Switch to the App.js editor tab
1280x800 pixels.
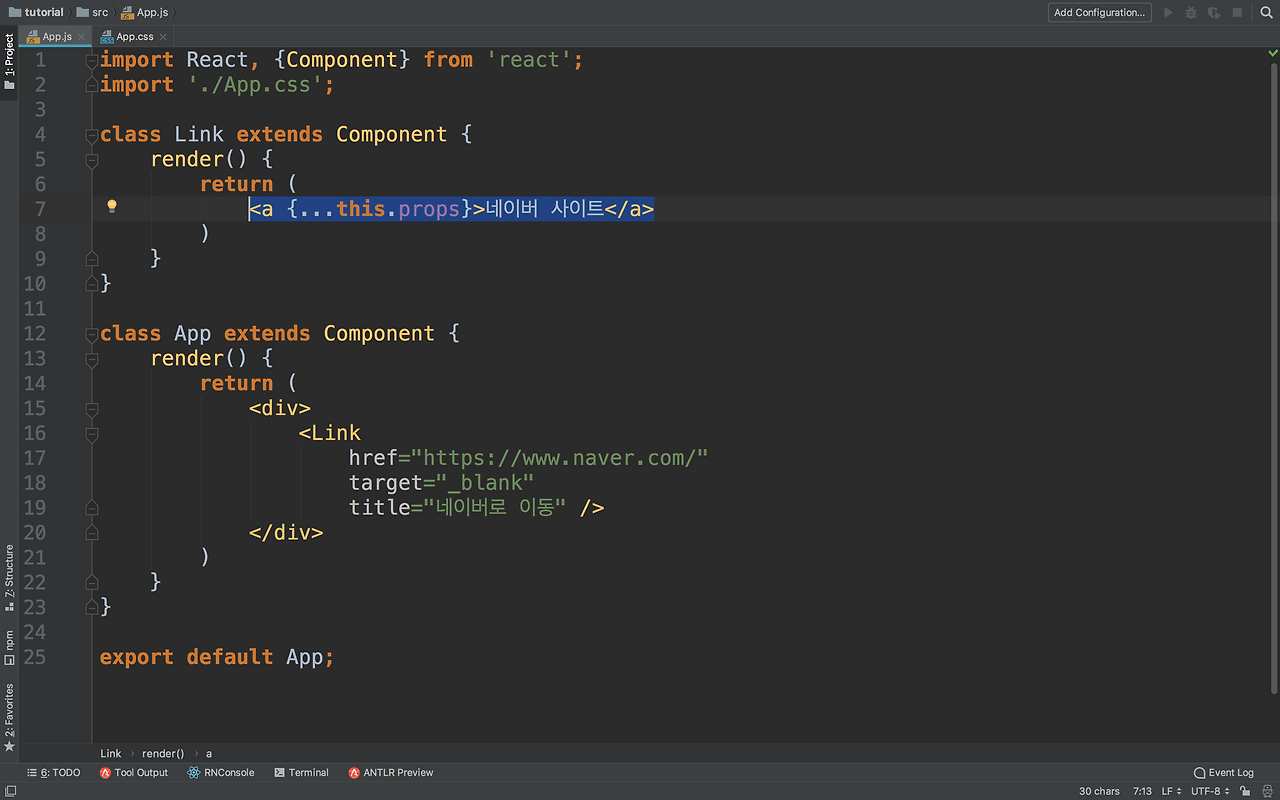[57, 36]
